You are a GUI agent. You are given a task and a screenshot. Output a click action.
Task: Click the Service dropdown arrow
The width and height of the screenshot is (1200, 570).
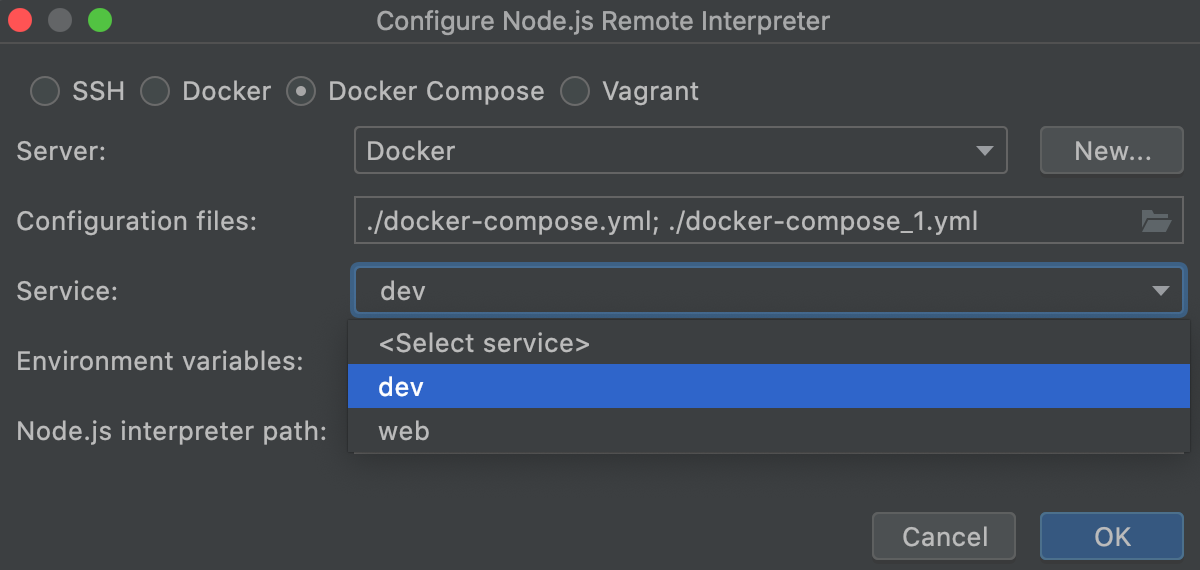1160,291
